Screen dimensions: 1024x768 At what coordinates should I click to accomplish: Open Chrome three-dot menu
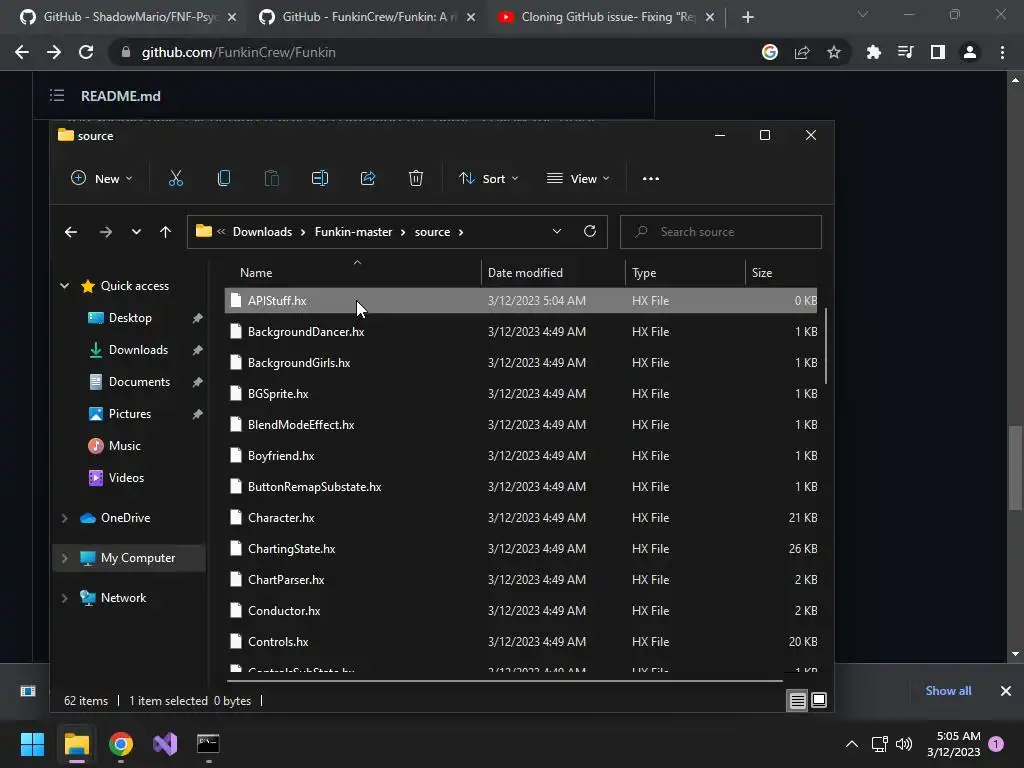pos(1002,52)
